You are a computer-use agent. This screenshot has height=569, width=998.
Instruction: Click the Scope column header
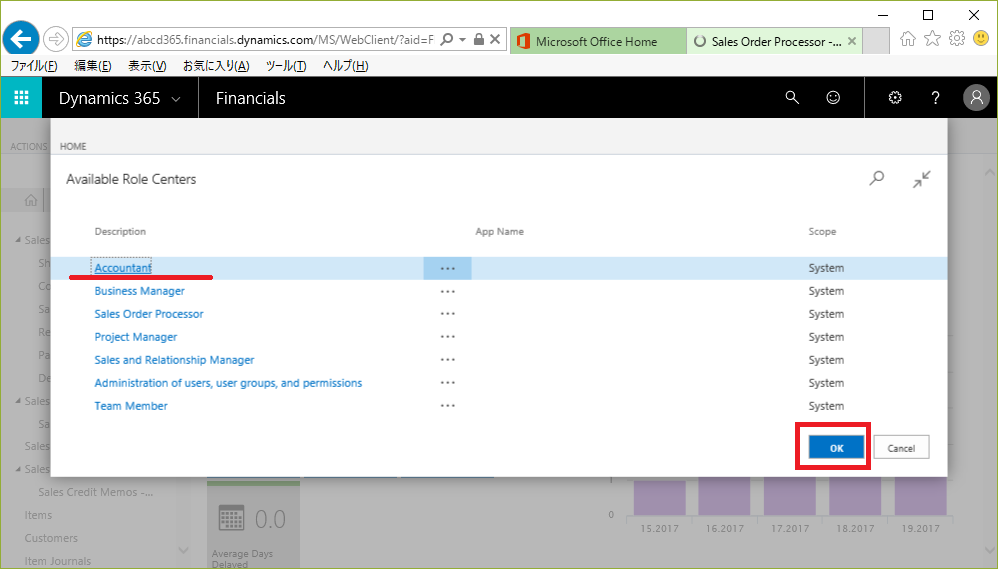tap(822, 232)
